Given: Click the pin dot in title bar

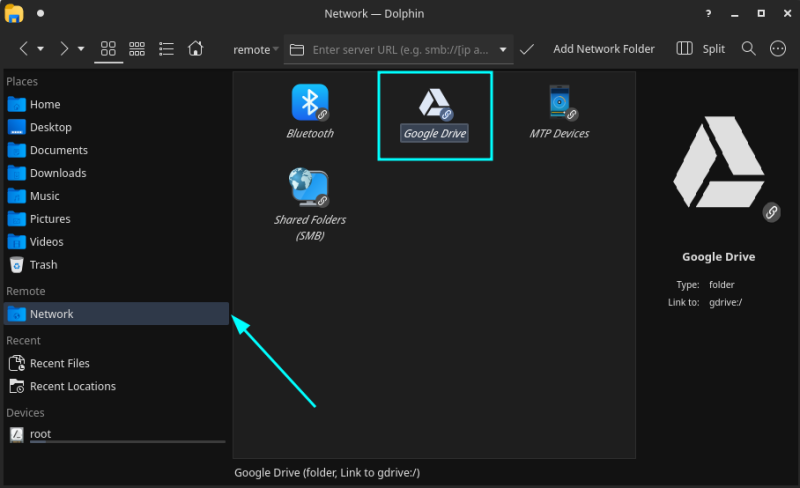Looking at the screenshot, I should (40, 14).
